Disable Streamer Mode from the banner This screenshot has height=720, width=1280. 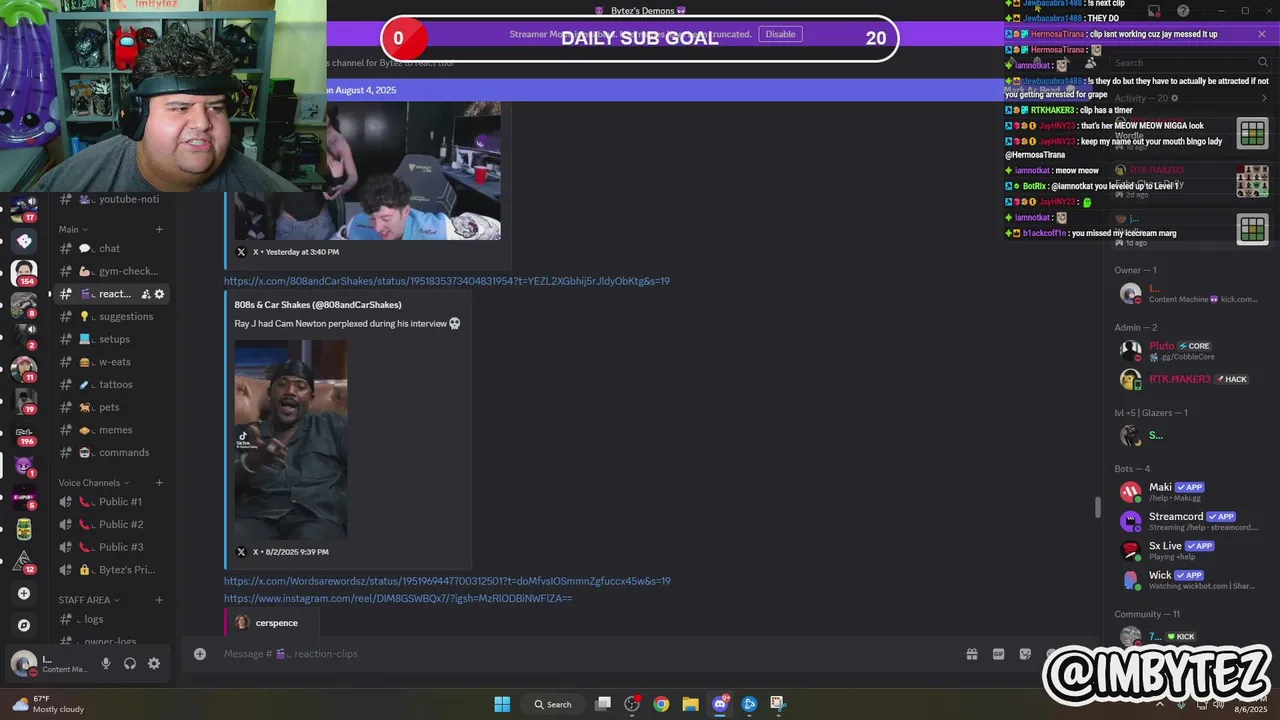point(780,34)
